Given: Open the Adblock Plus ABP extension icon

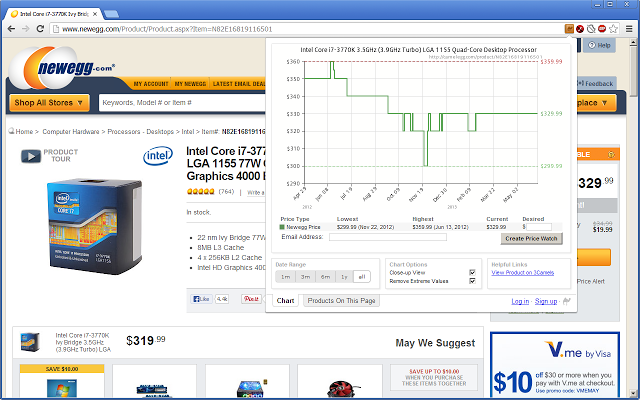Looking at the screenshot, I should pos(602,29).
